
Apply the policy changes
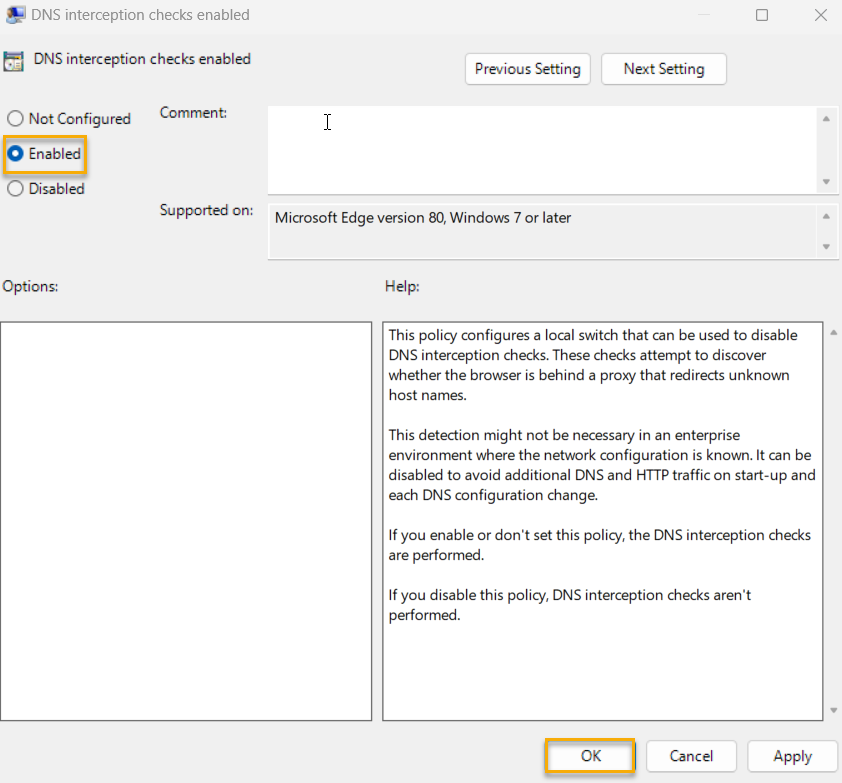(792, 756)
